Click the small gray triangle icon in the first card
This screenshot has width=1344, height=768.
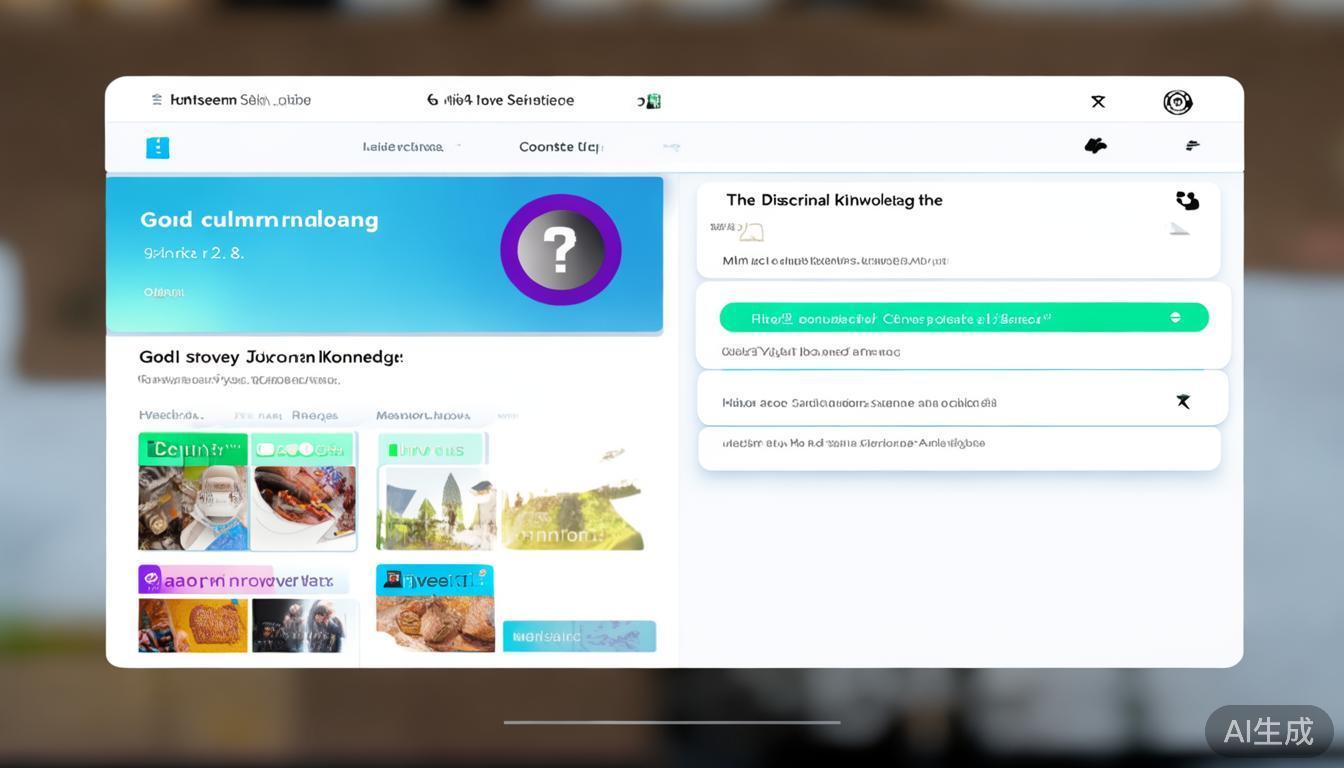(x=1180, y=229)
